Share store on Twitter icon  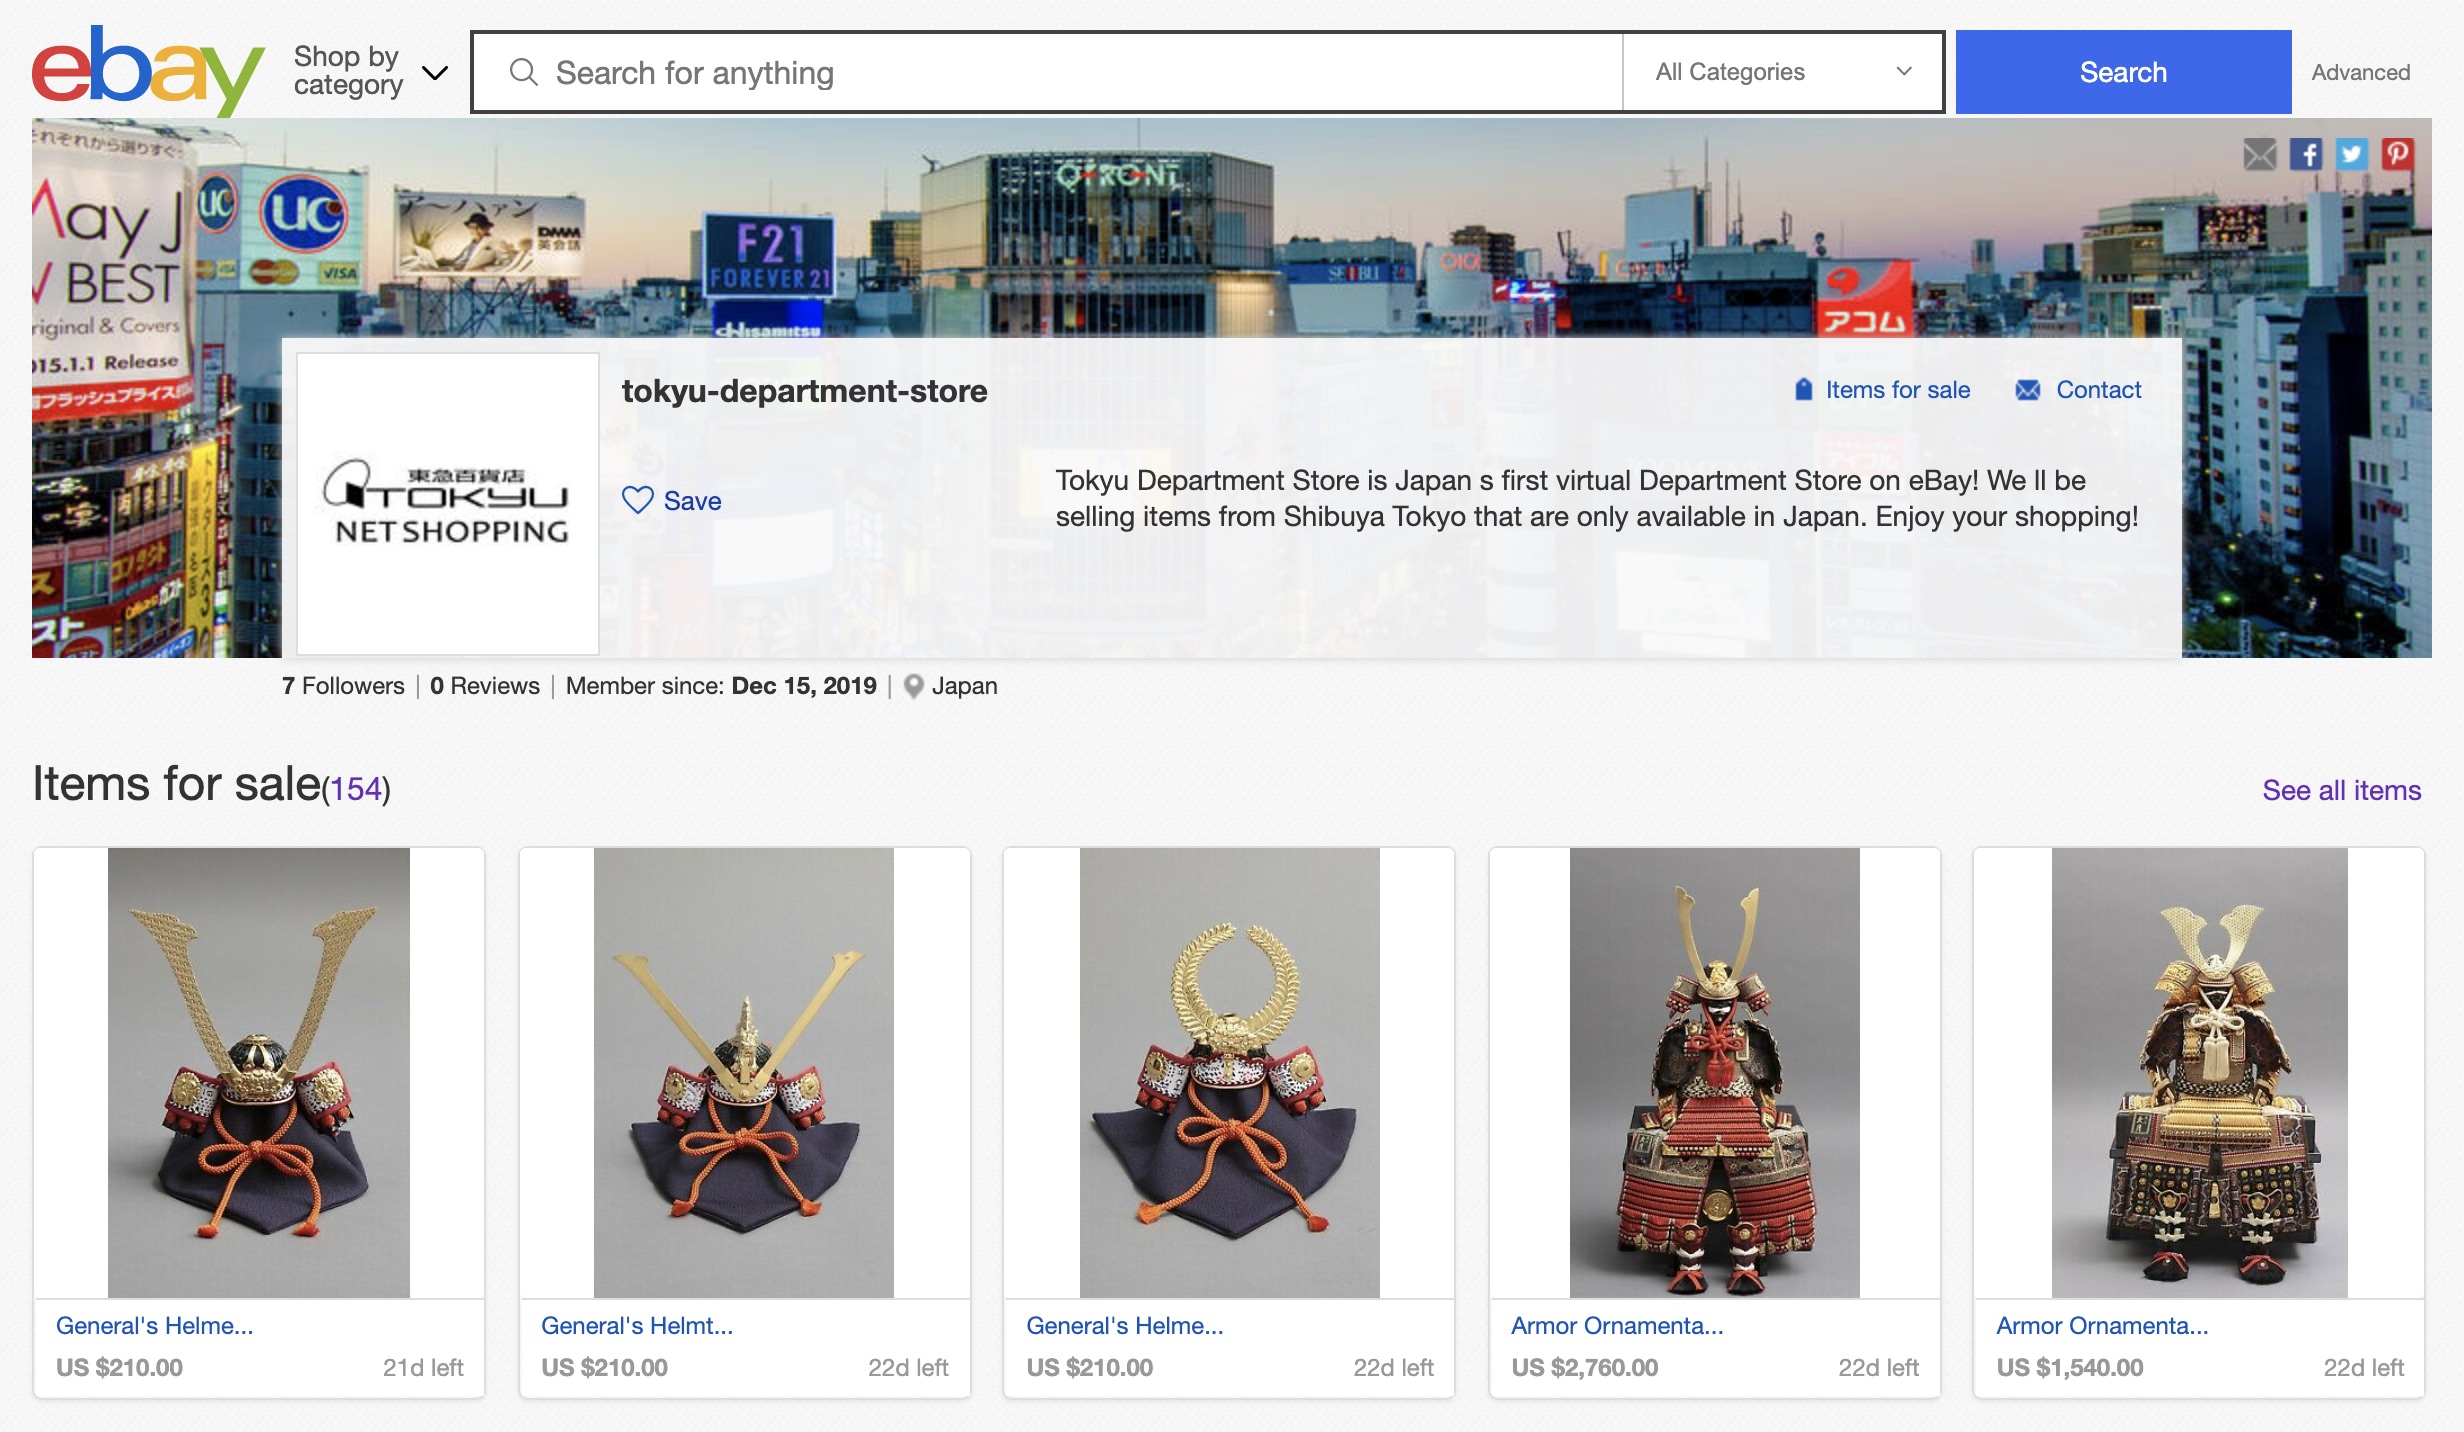coord(2352,154)
